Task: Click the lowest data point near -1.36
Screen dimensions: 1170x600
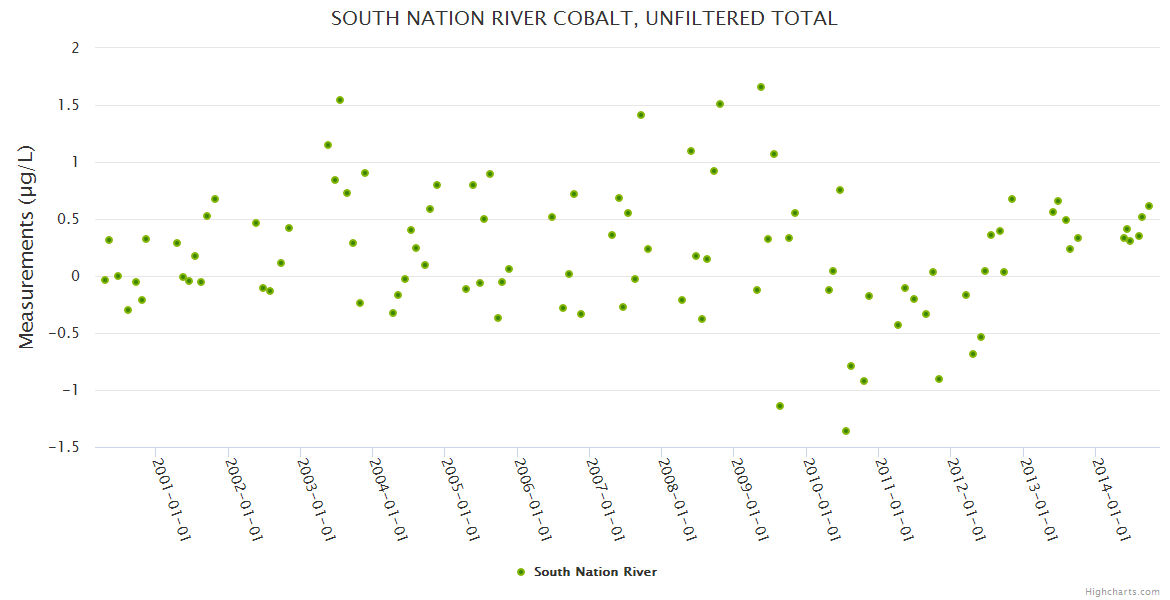Action: pos(846,431)
